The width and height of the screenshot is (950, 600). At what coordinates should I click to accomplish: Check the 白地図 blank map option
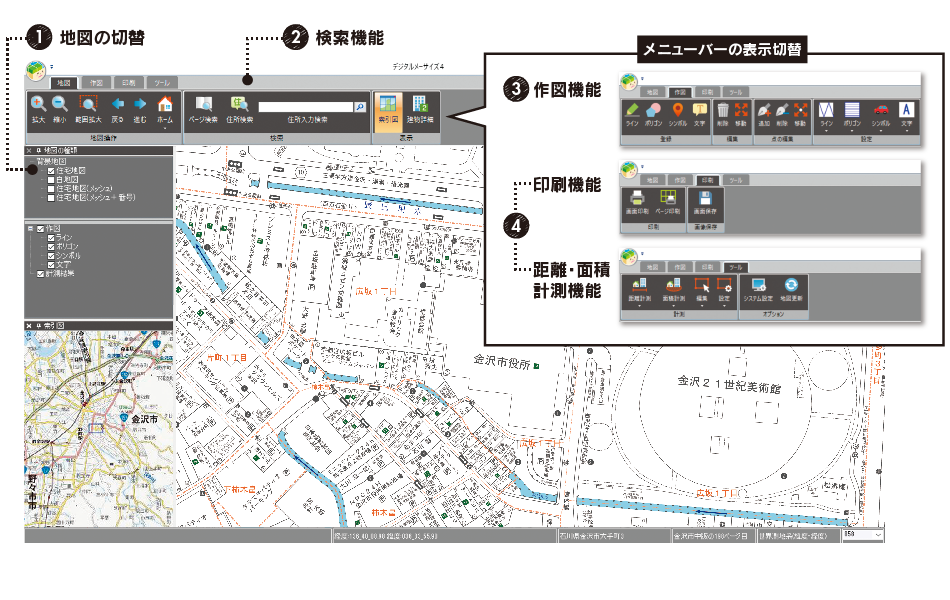coord(50,179)
